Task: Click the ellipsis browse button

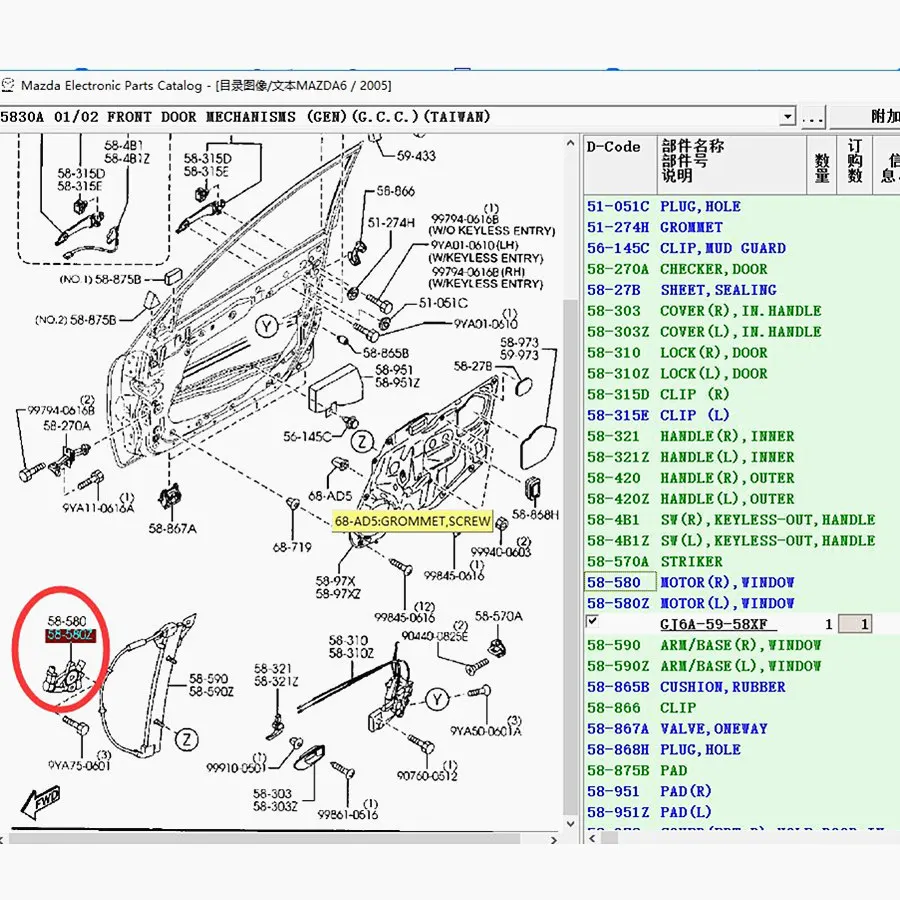Action: point(812,117)
